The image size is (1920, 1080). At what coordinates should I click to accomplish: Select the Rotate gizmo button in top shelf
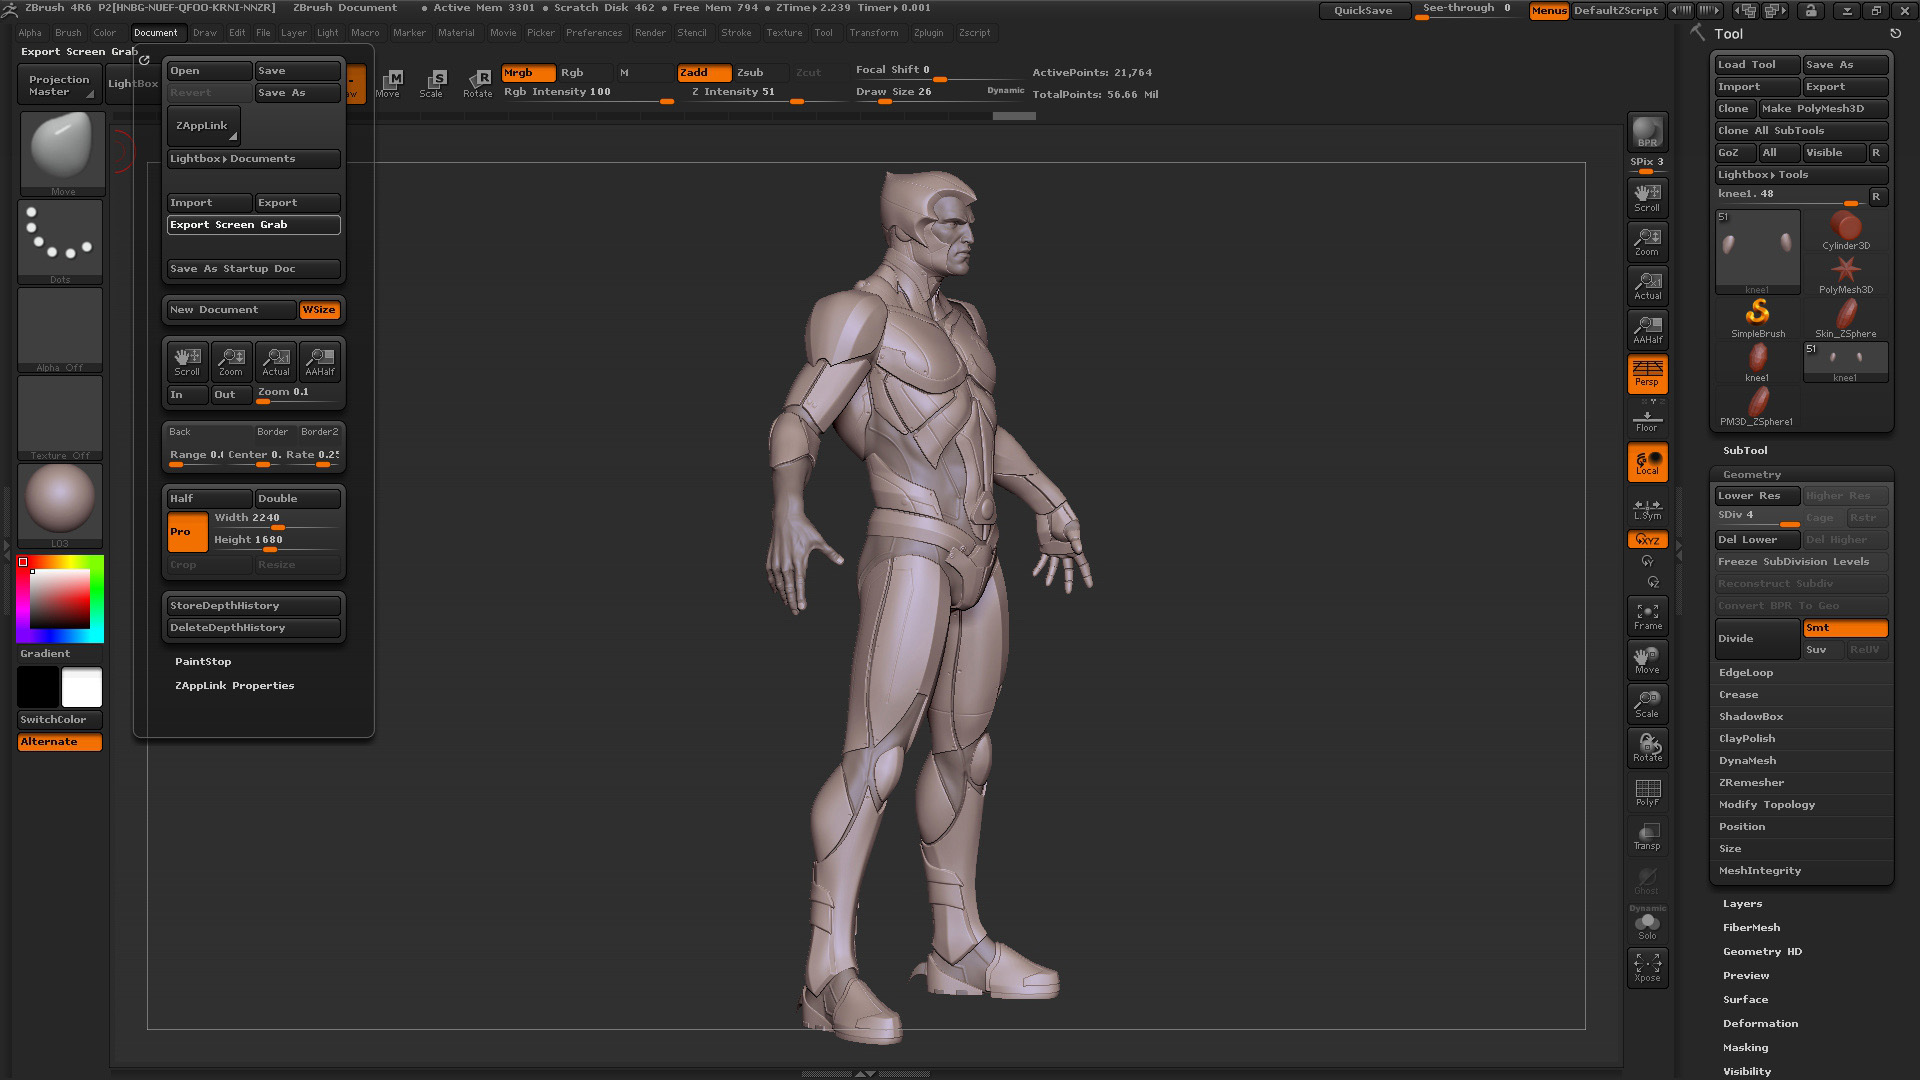(478, 84)
